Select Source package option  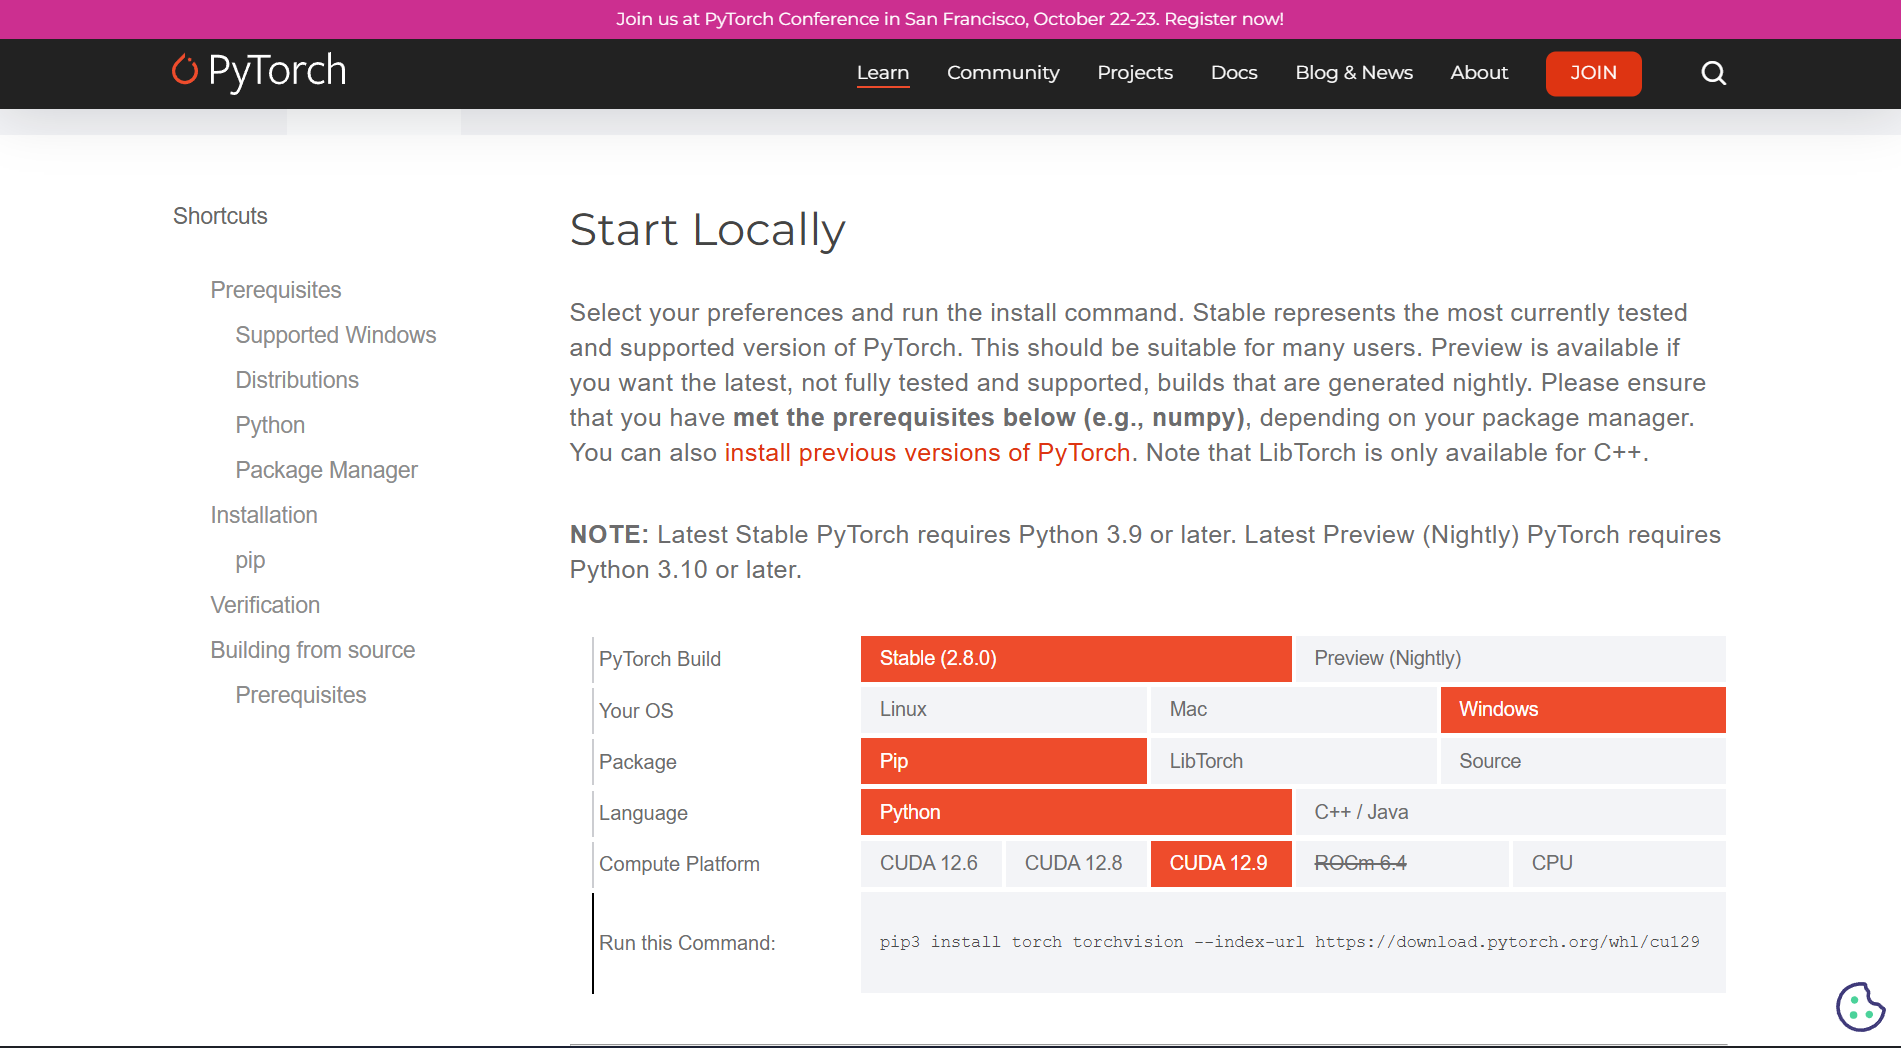1583,761
